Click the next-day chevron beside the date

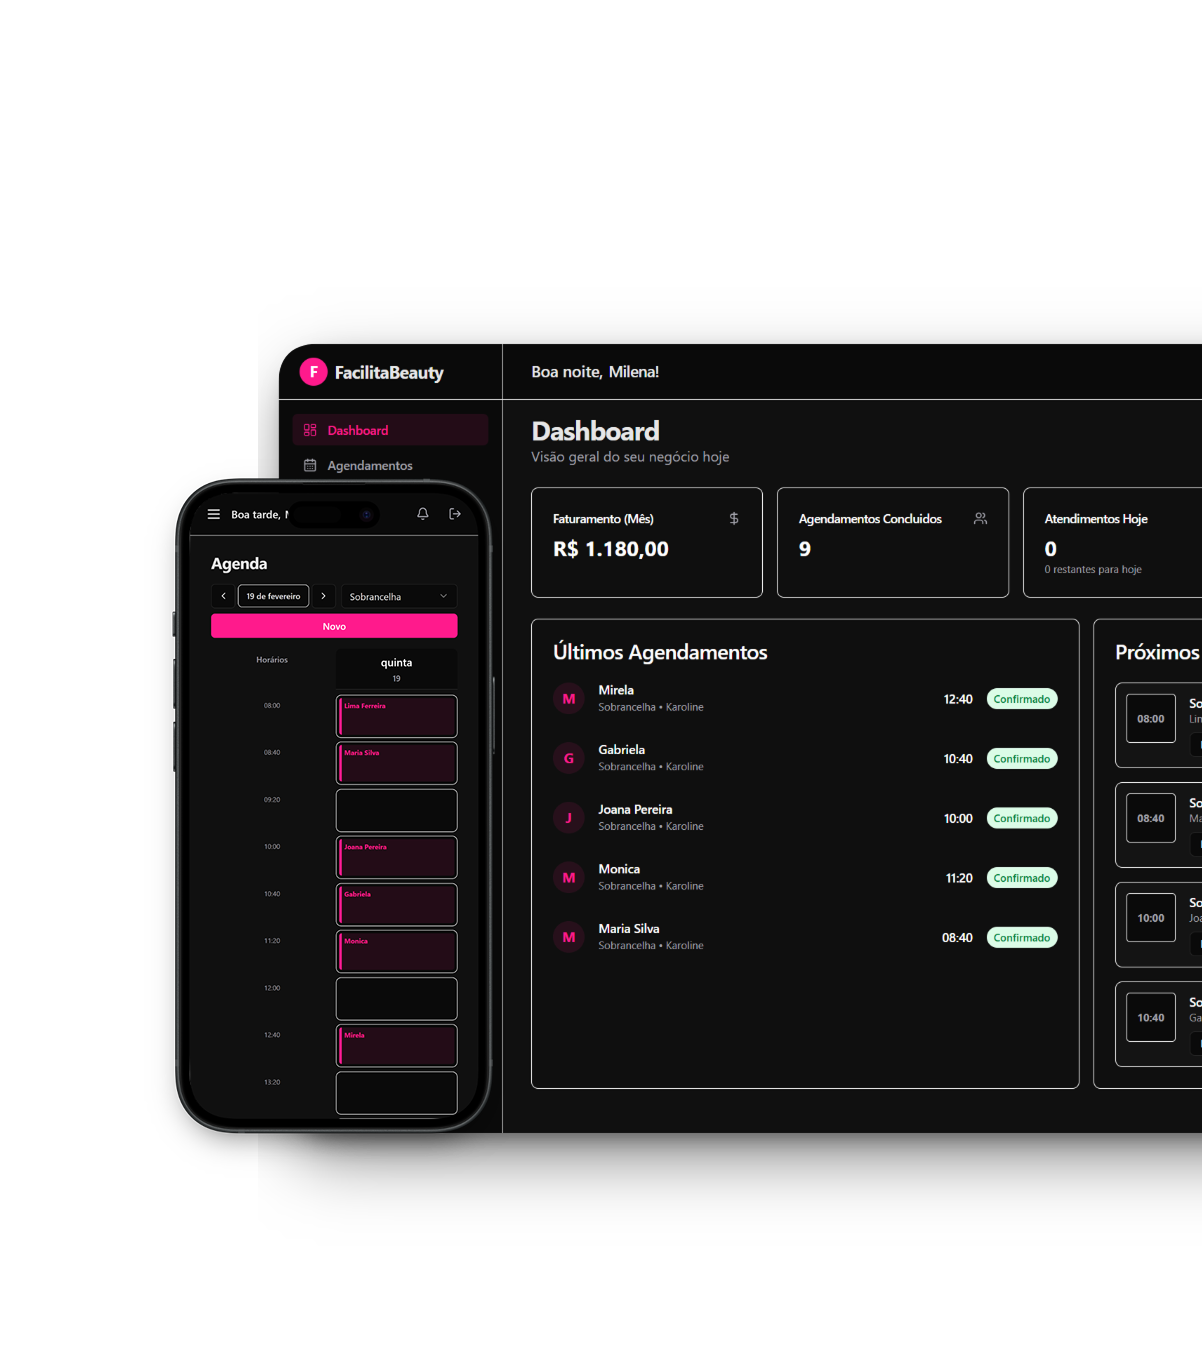(324, 596)
